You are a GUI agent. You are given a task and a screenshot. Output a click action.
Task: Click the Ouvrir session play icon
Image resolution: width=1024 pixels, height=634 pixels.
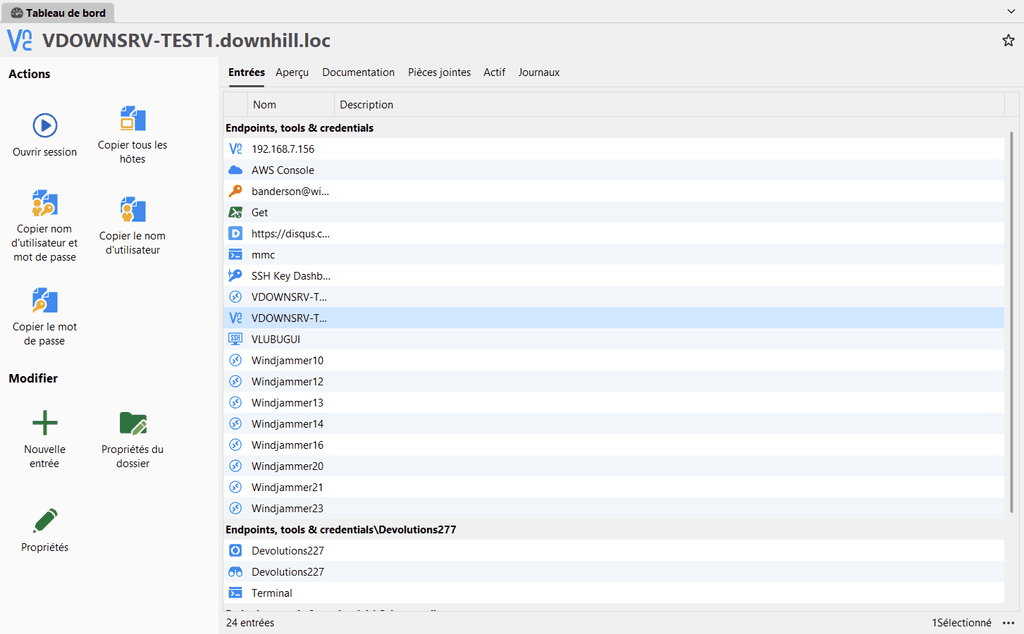45,125
